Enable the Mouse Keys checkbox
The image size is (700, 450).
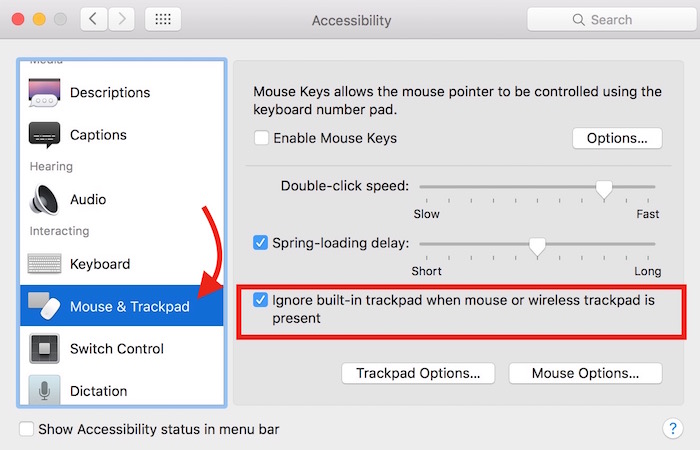261,138
